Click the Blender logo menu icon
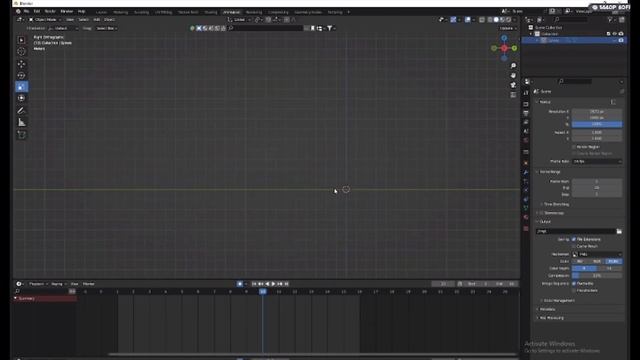Screen dimensions: 640x360 [x=18, y=11]
